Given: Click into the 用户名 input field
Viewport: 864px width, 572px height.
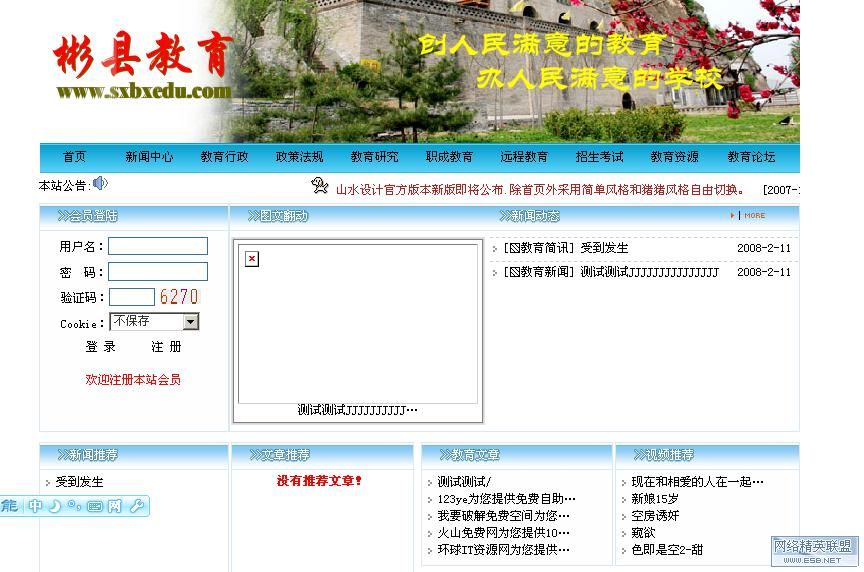Looking at the screenshot, I should (x=158, y=246).
